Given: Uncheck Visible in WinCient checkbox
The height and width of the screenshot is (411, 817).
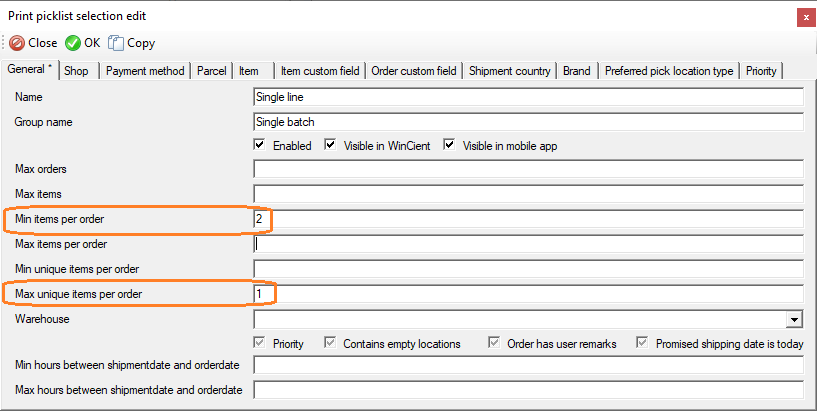Looking at the screenshot, I should coord(330,145).
